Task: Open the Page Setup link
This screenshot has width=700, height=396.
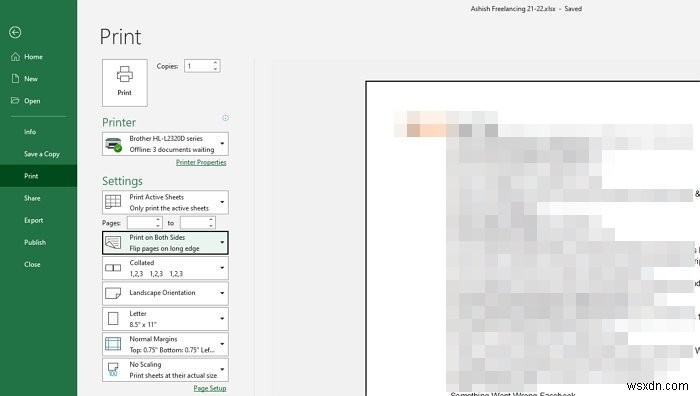Action: coord(210,388)
